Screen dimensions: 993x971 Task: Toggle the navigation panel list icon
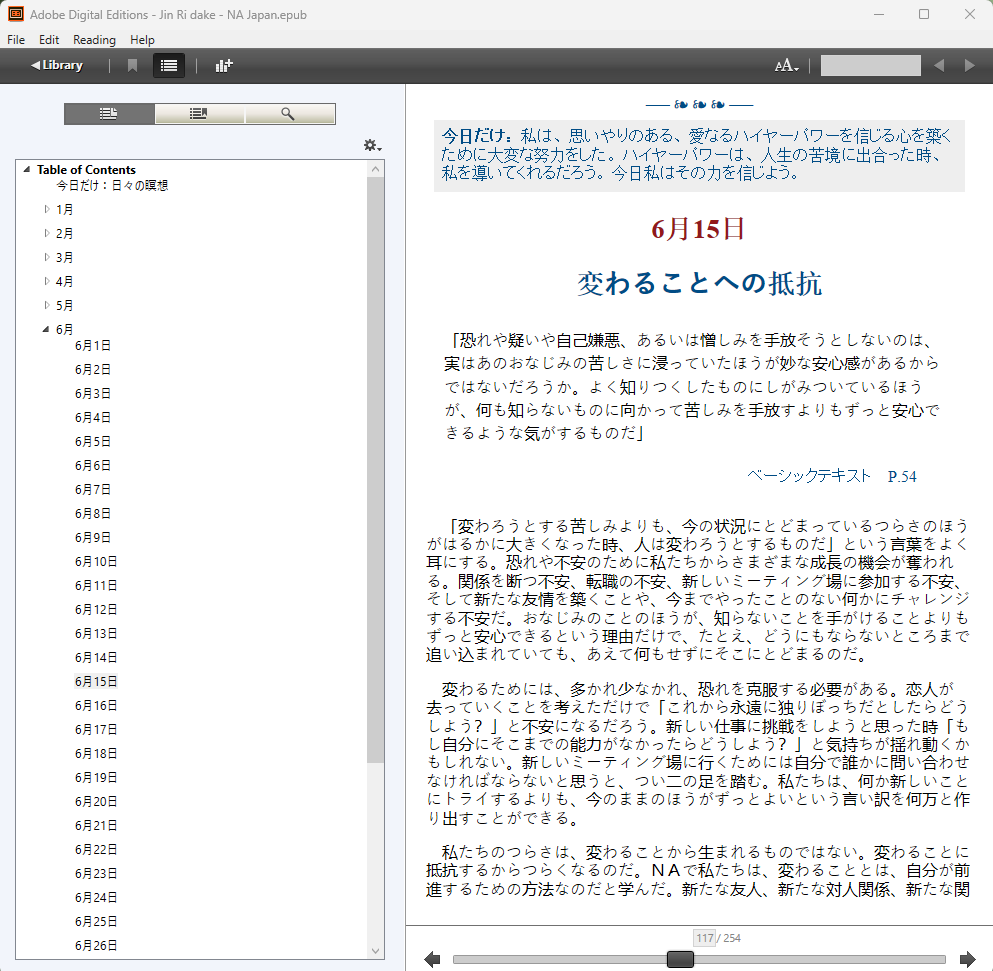pyautogui.click(x=169, y=65)
